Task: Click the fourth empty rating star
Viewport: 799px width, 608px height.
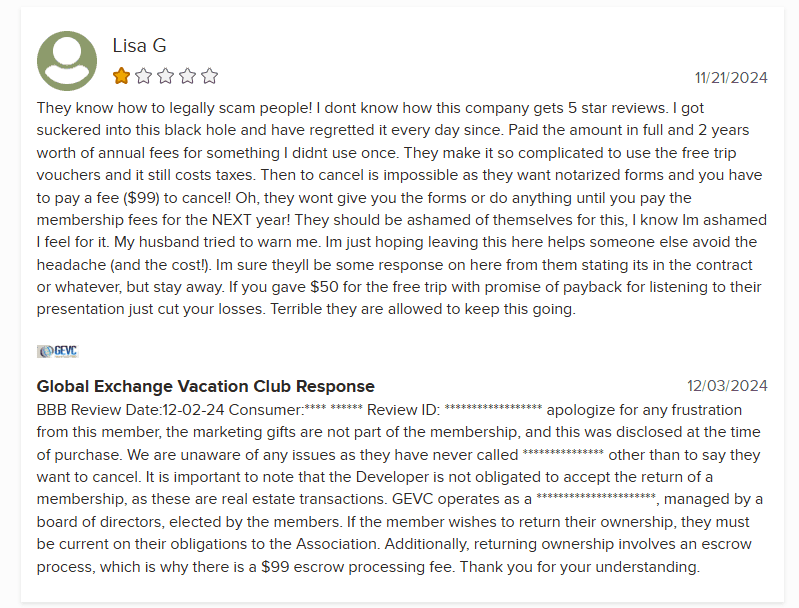Action: (187, 76)
